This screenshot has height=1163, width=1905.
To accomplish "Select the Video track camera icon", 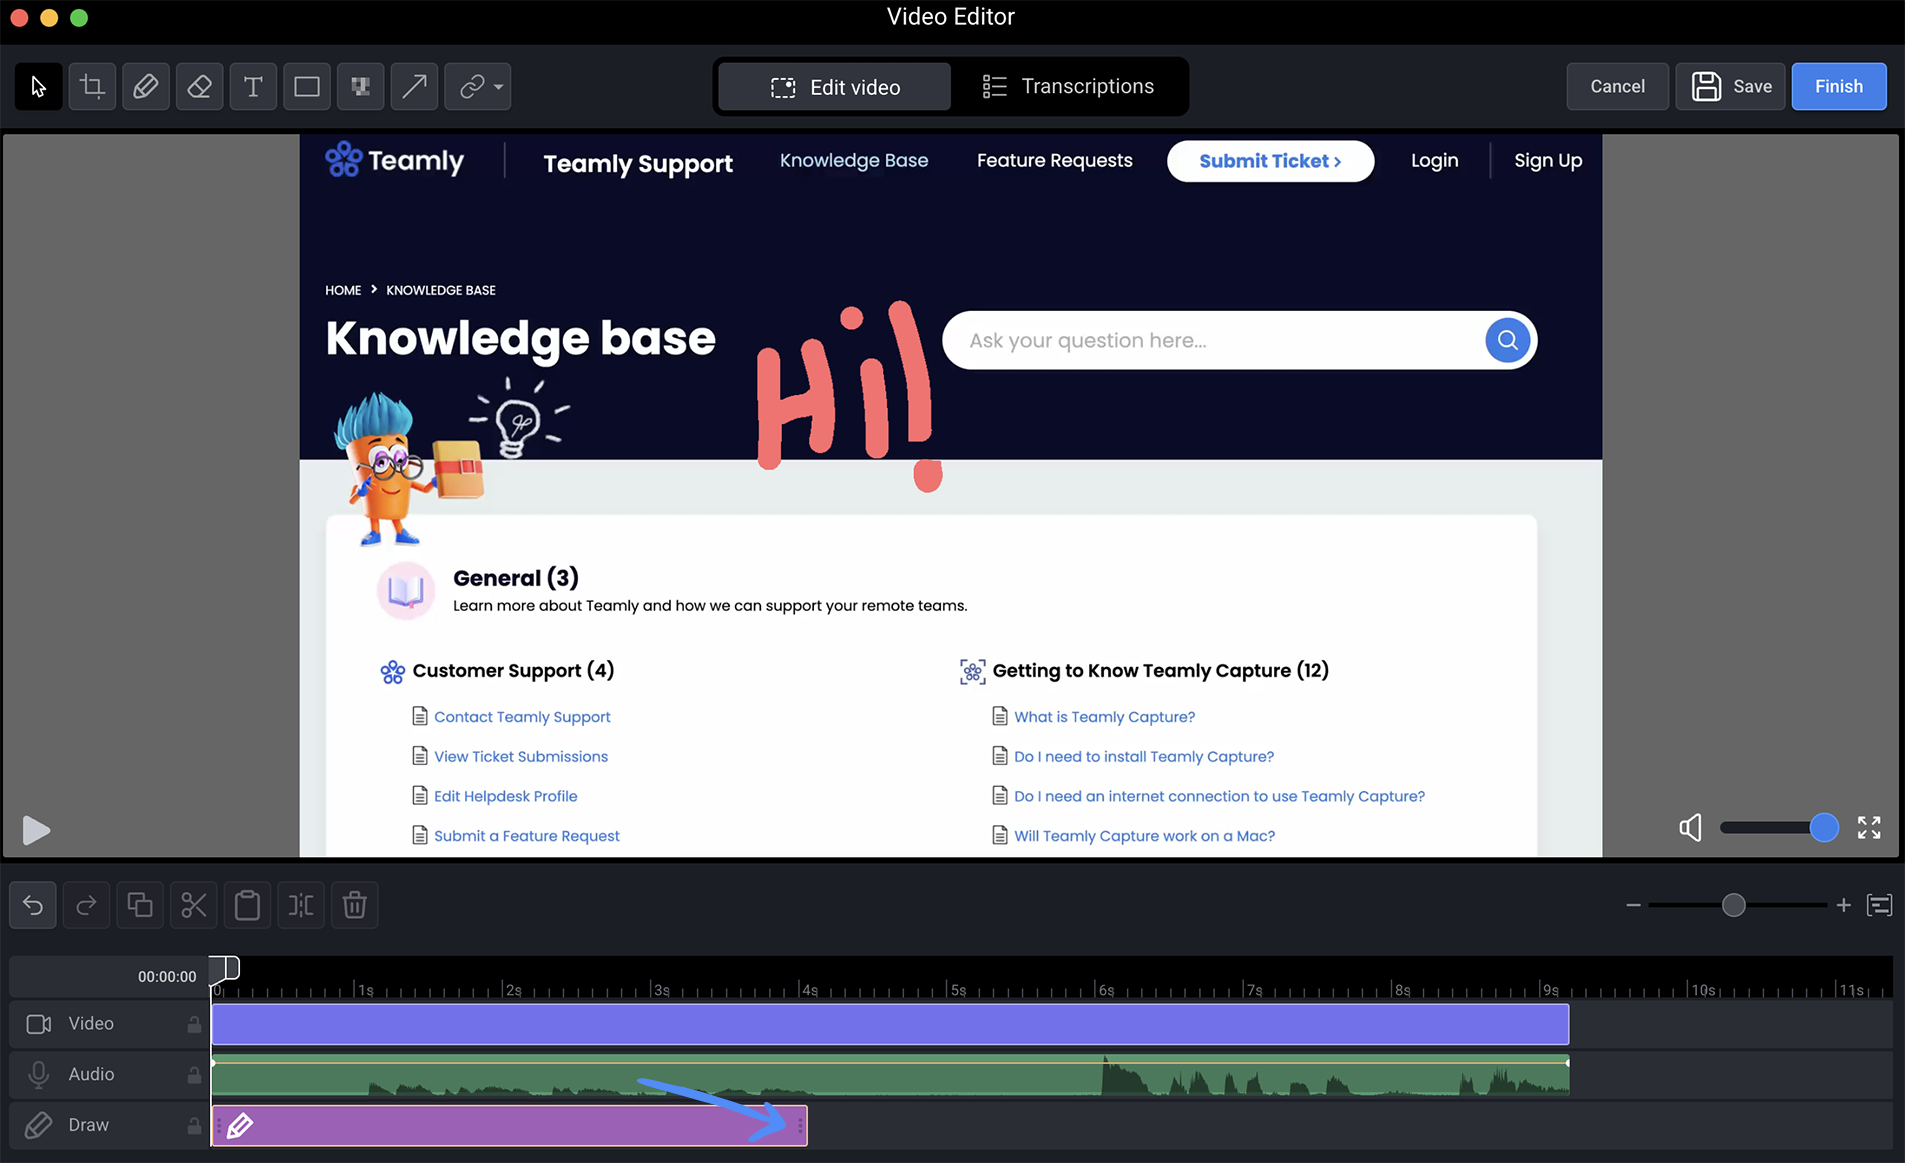I will (x=39, y=1024).
